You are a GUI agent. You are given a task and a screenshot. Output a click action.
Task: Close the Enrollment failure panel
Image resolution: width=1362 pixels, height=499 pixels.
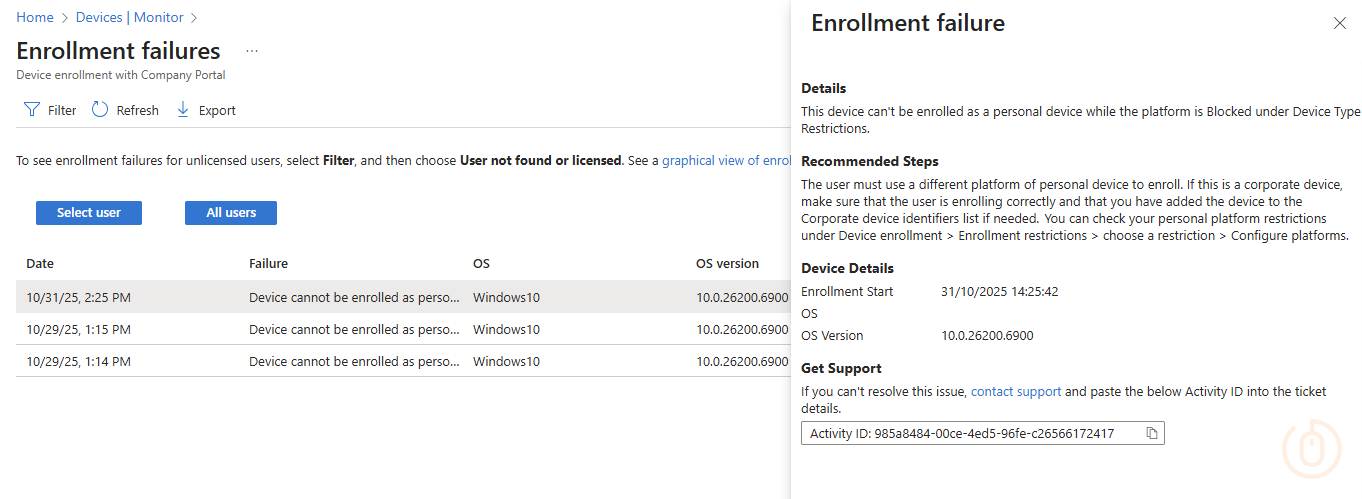point(1339,23)
